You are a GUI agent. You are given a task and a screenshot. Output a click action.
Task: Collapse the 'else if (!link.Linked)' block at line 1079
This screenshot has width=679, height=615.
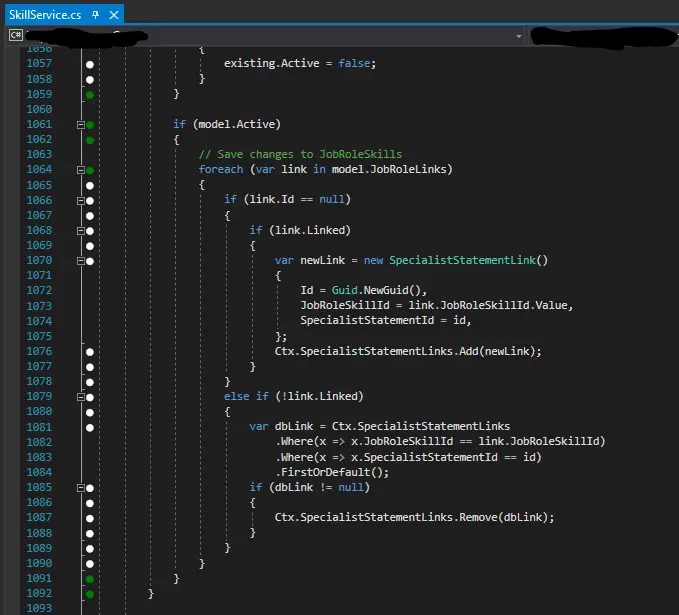click(81, 397)
